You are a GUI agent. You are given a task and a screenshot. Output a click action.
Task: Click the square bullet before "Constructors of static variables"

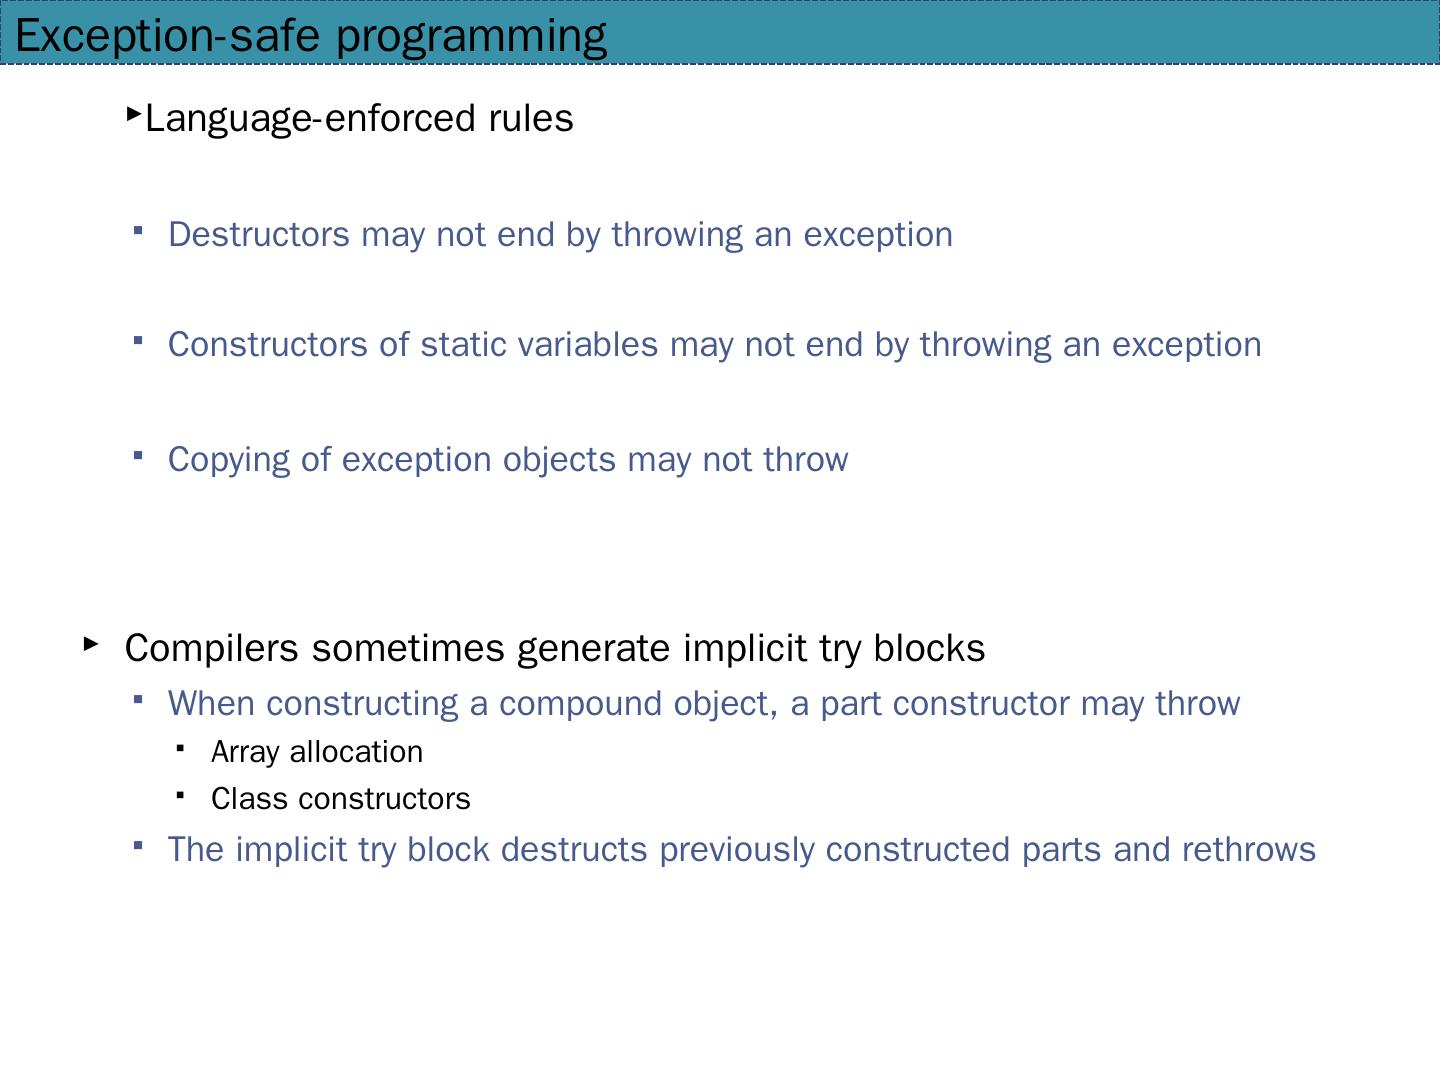(138, 341)
